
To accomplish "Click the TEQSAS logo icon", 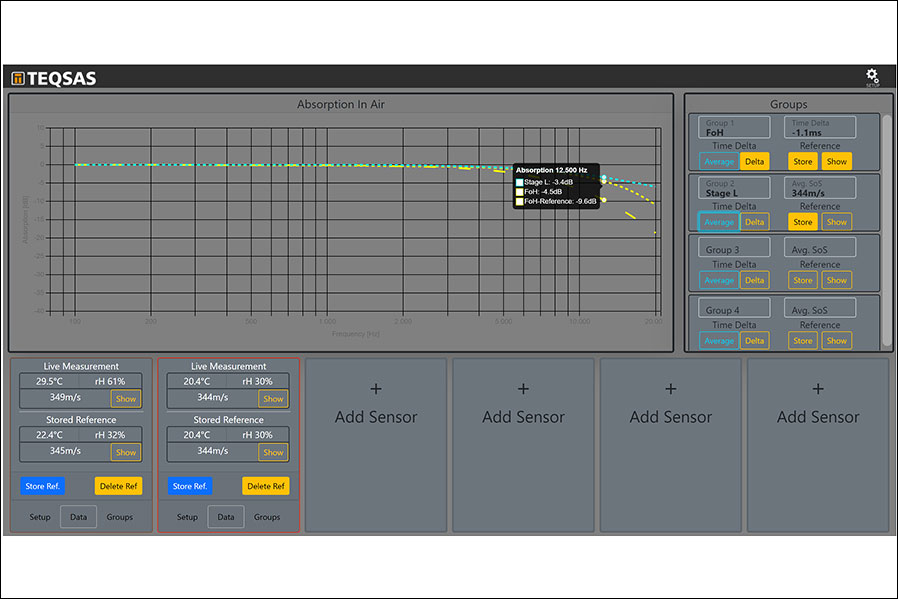I will (x=18, y=78).
